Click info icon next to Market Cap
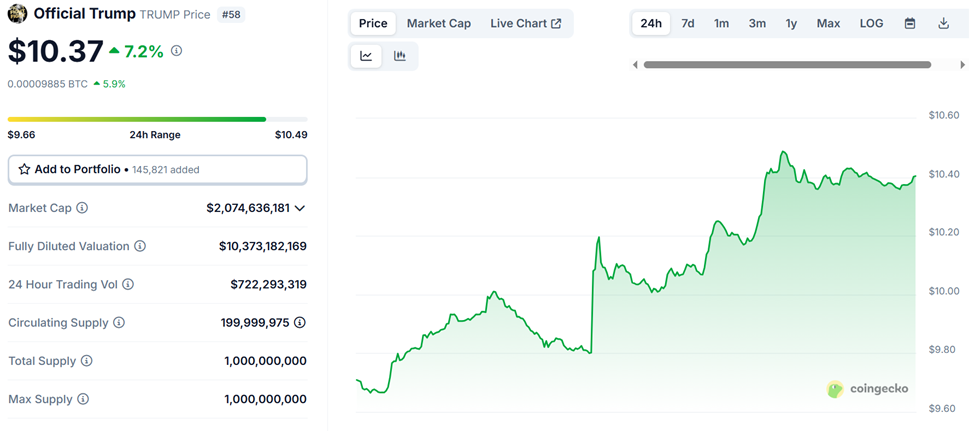The height and width of the screenshot is (431, 975). point(82,208)
